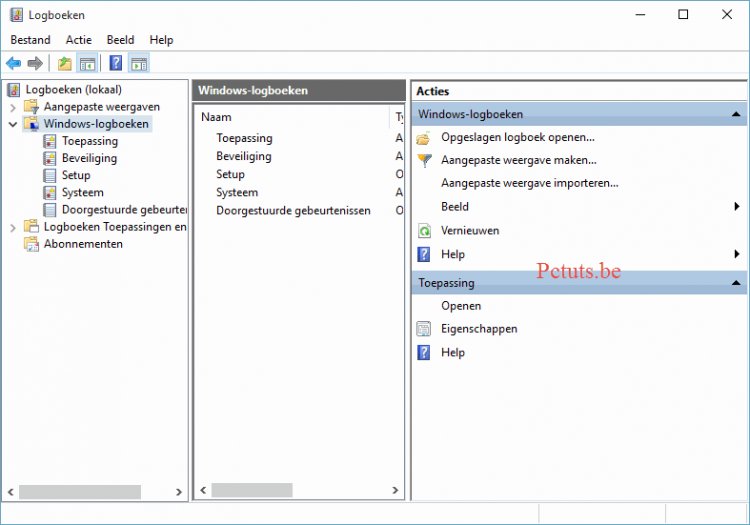
Task: Toggle the action pane toolbar icon
Action: point(139,63)
